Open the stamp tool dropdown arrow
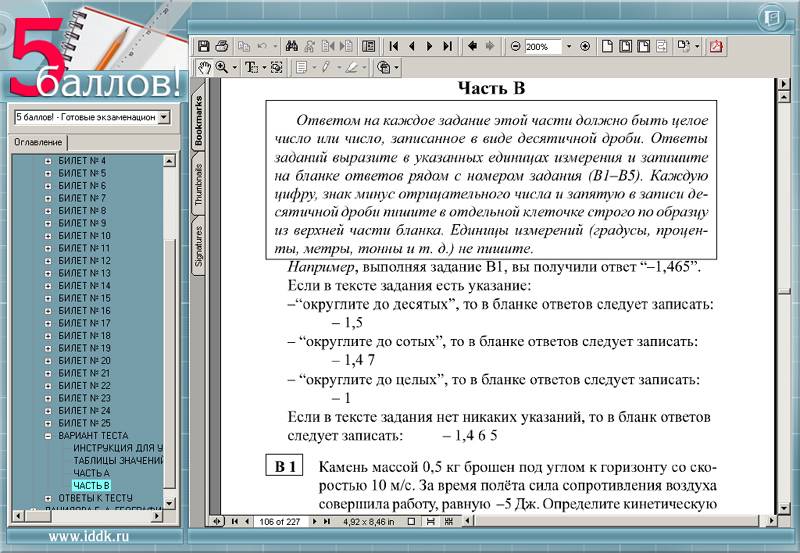800x553 pixels. (396, 67)
